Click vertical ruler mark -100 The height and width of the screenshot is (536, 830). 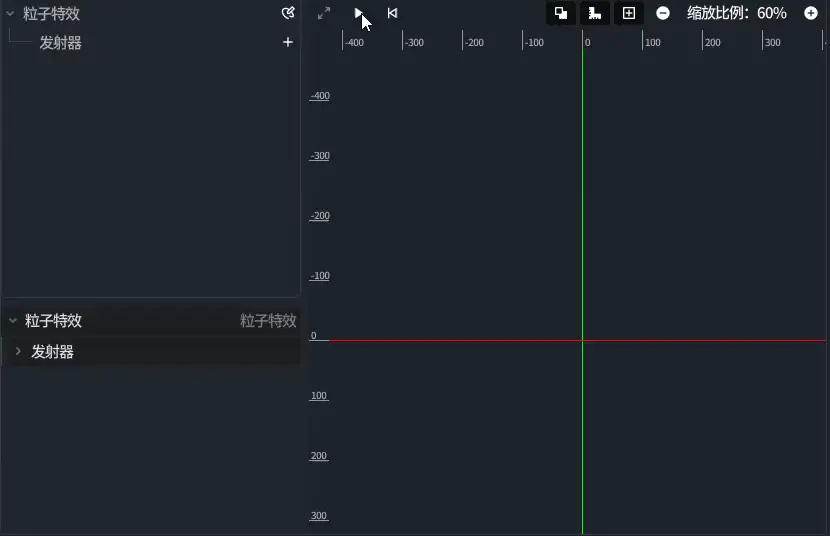coord(320,276)
